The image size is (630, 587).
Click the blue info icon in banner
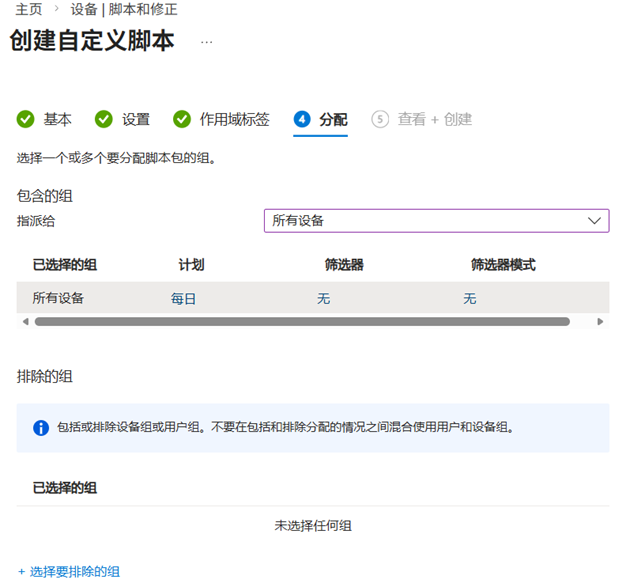coord(41,428)
